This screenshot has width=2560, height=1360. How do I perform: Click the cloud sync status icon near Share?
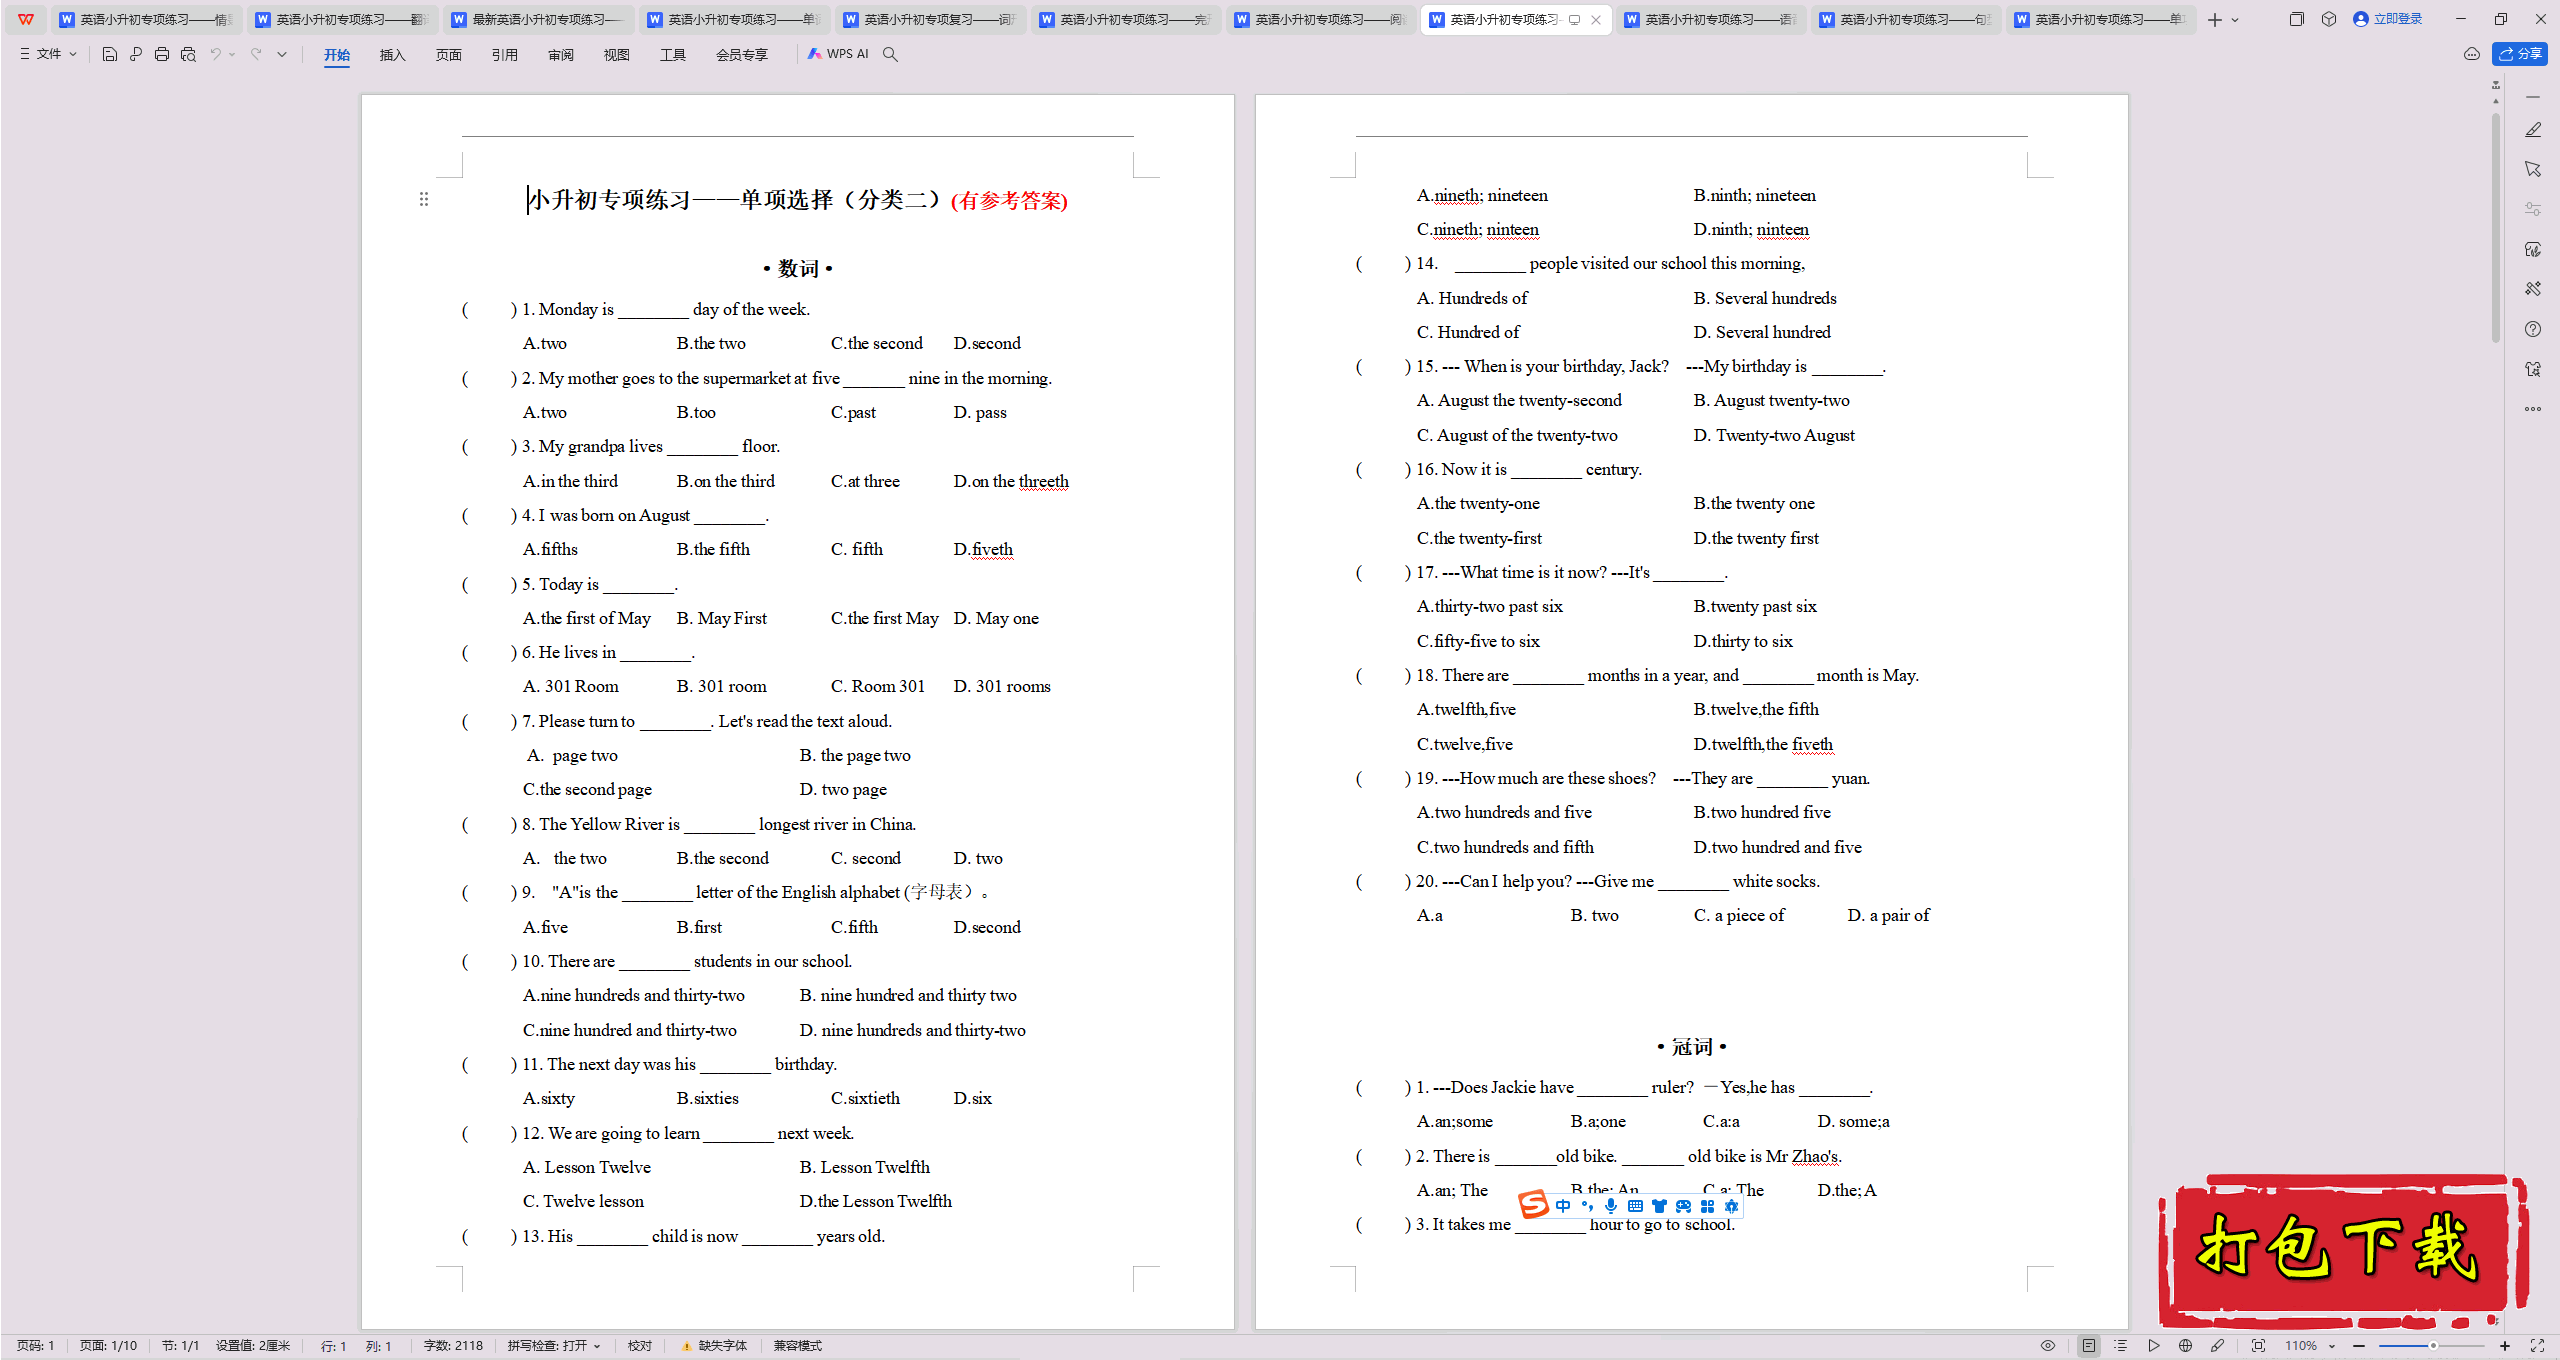[x=2472, y=54]
